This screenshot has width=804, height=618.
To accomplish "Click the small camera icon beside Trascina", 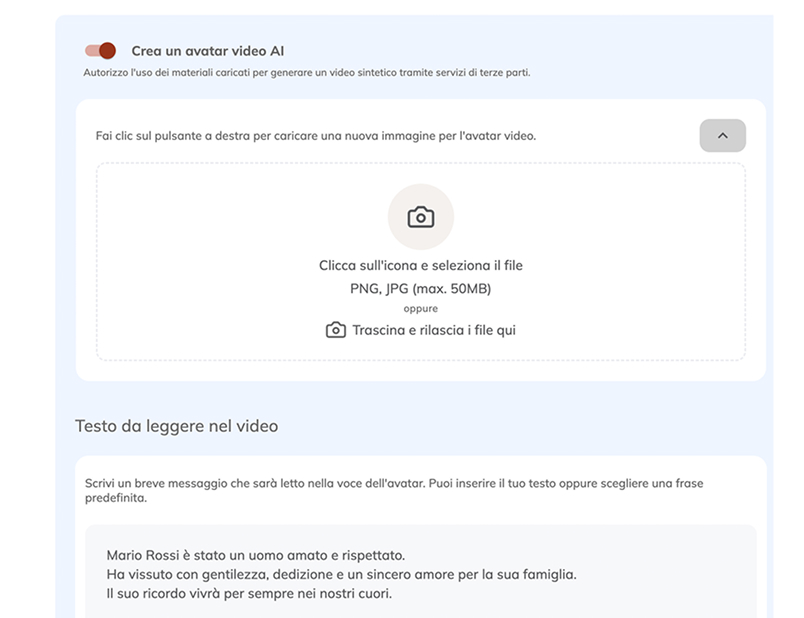I will [336, 330].
